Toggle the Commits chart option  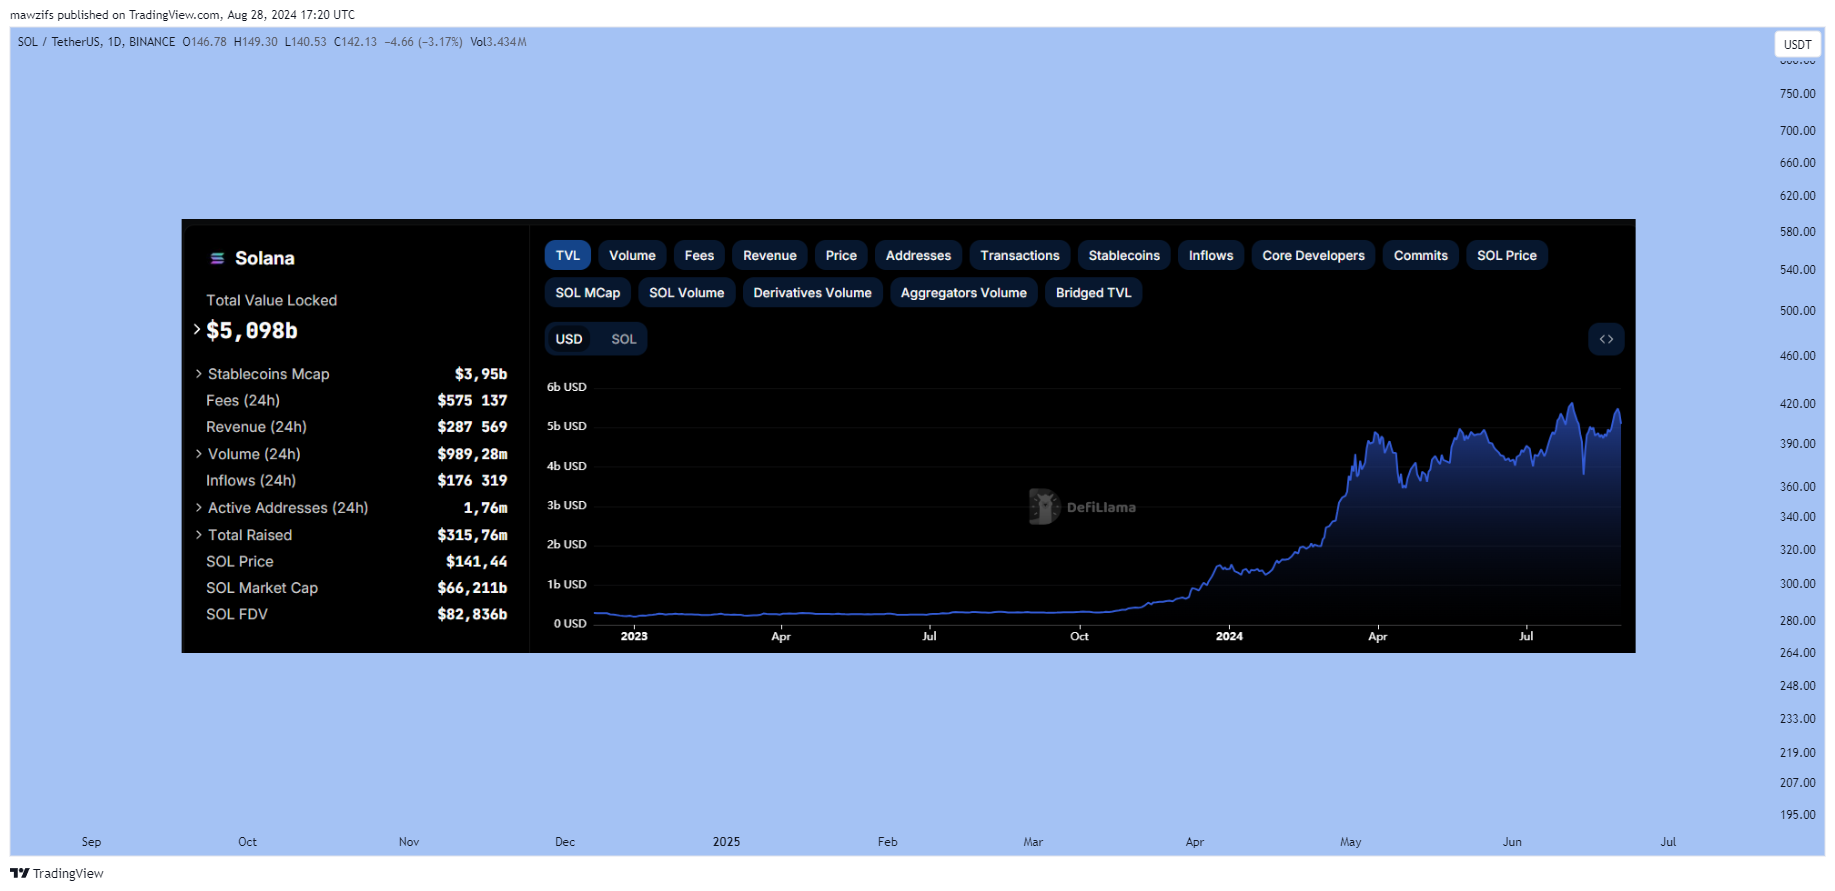(1421, 255)
